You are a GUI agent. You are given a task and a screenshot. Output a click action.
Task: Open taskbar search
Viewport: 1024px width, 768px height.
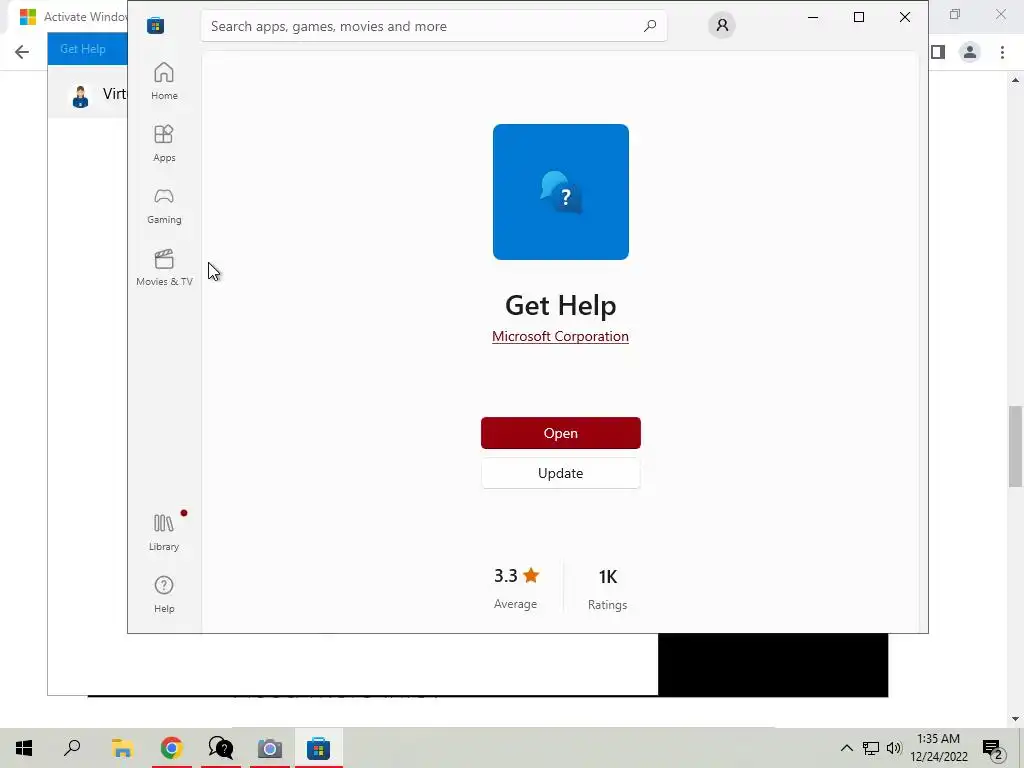(x=72, y=748)
